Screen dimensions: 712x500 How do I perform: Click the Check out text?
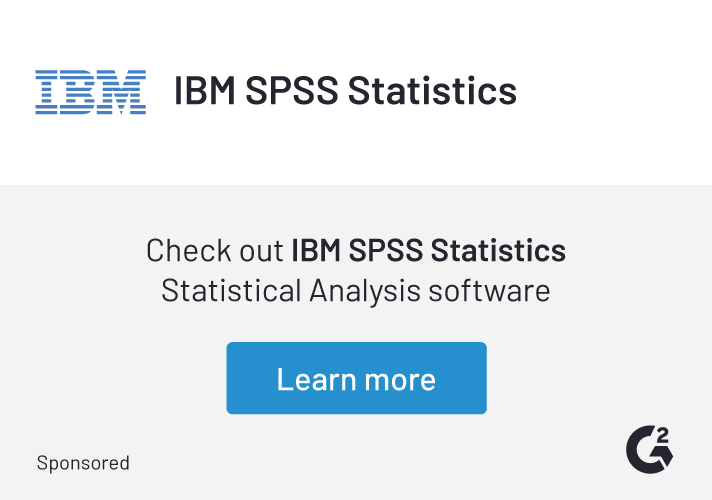(x=215, y=250)
